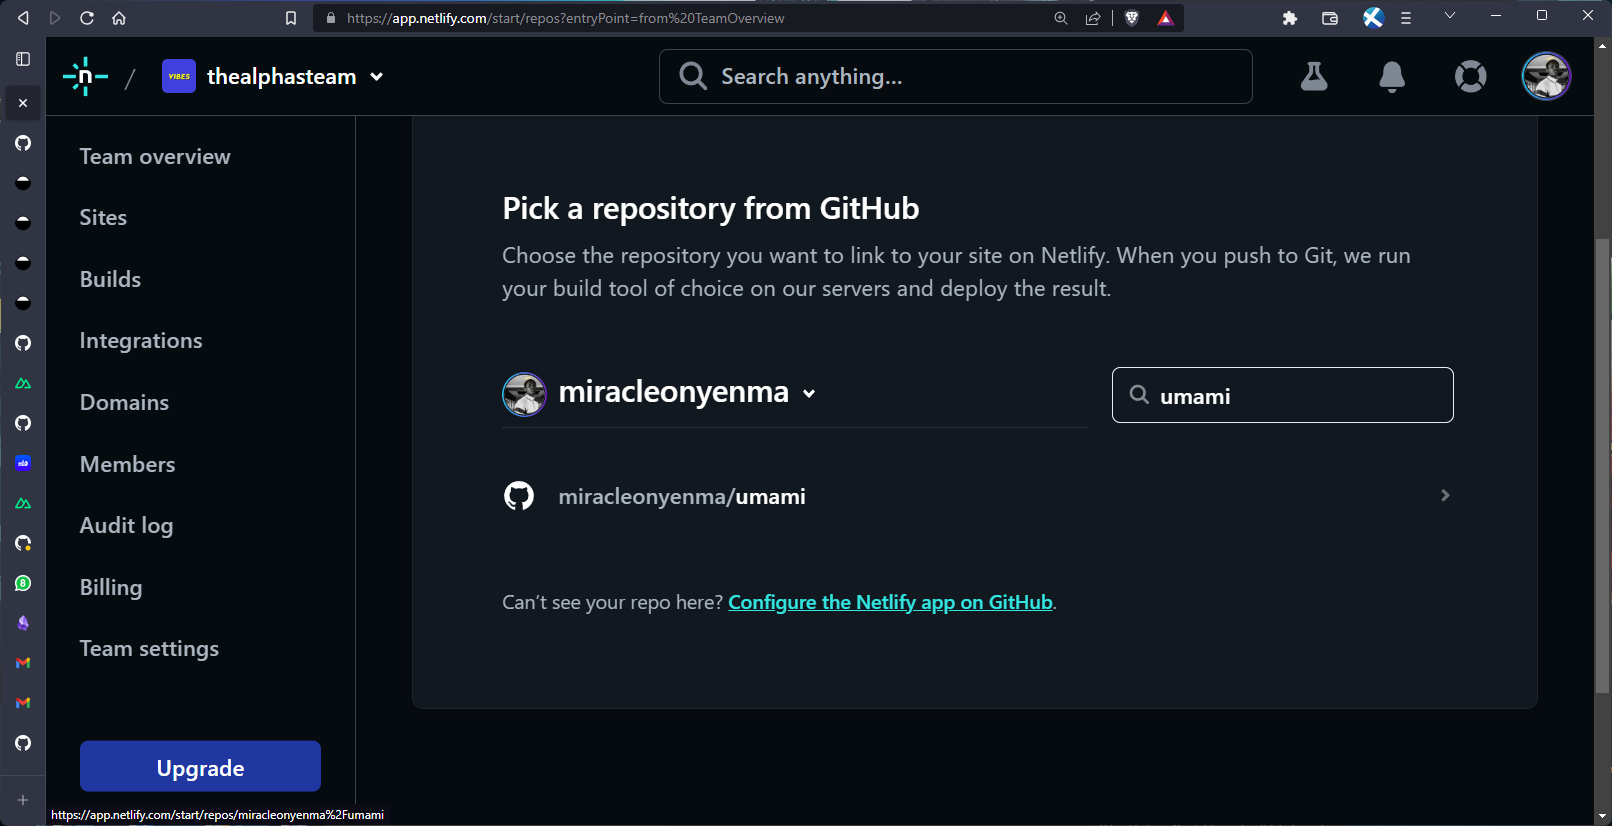This screenshot has height=826, width=1612.
Task: Click Brave Shields icon in address bar
Action: 1132,18
